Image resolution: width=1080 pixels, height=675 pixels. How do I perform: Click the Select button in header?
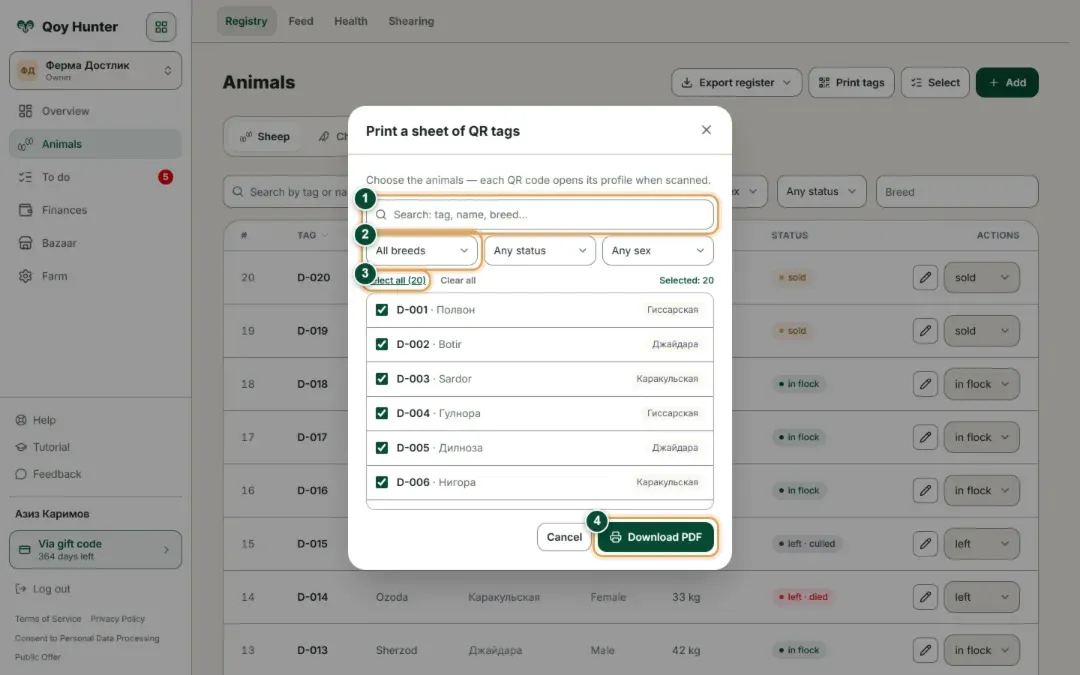[935, 83]
